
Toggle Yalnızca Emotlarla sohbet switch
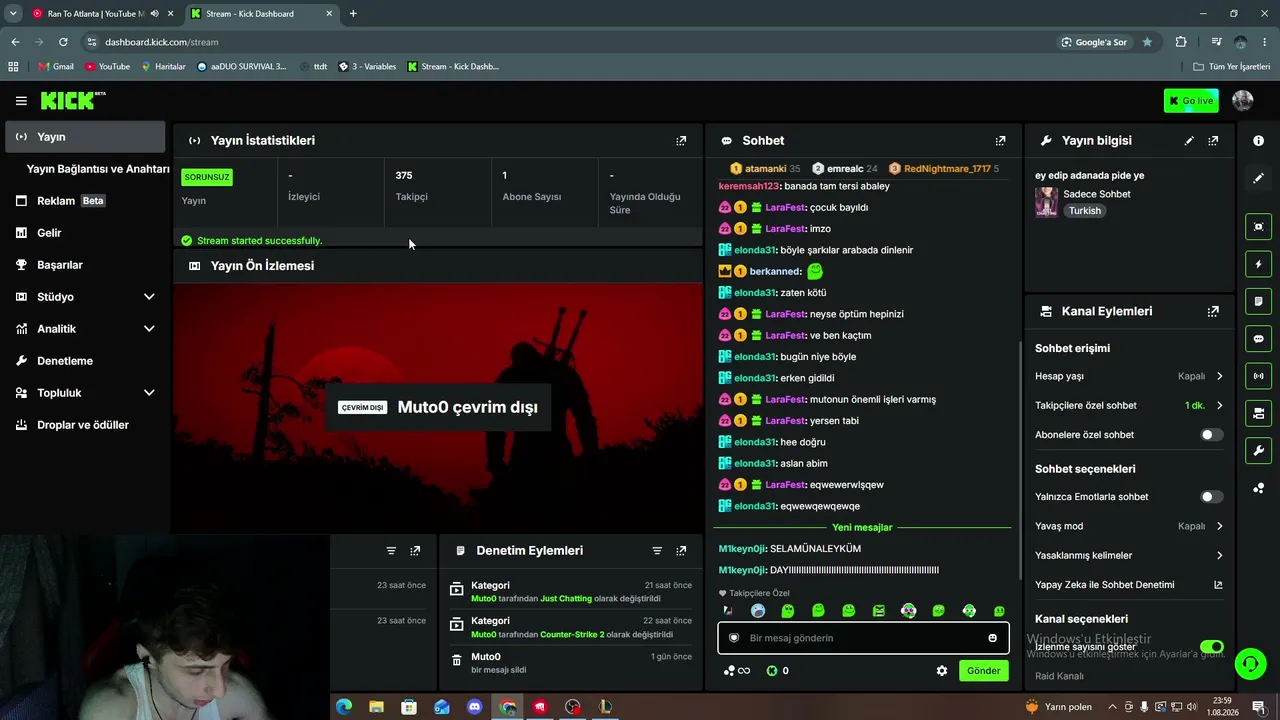1211,497
